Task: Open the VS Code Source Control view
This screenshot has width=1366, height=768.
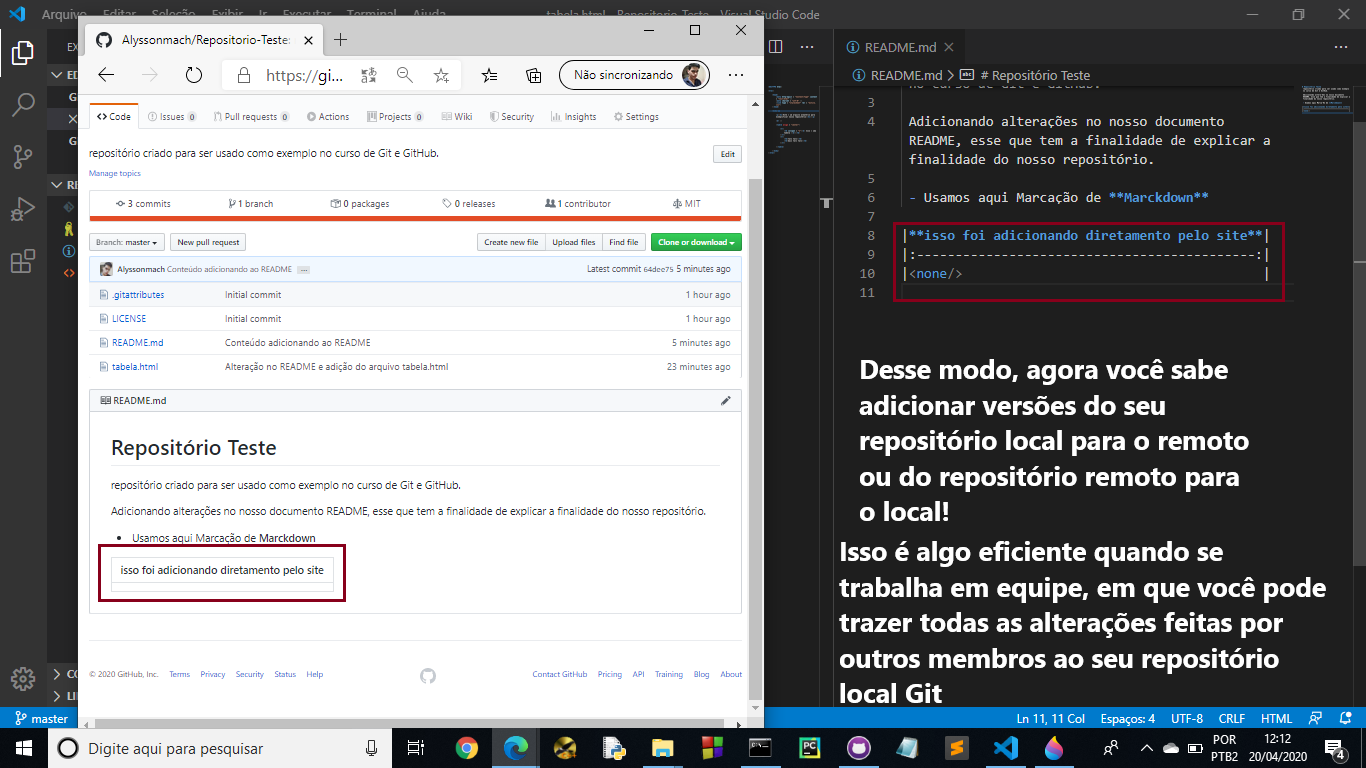Action: [x=22, y=157]
